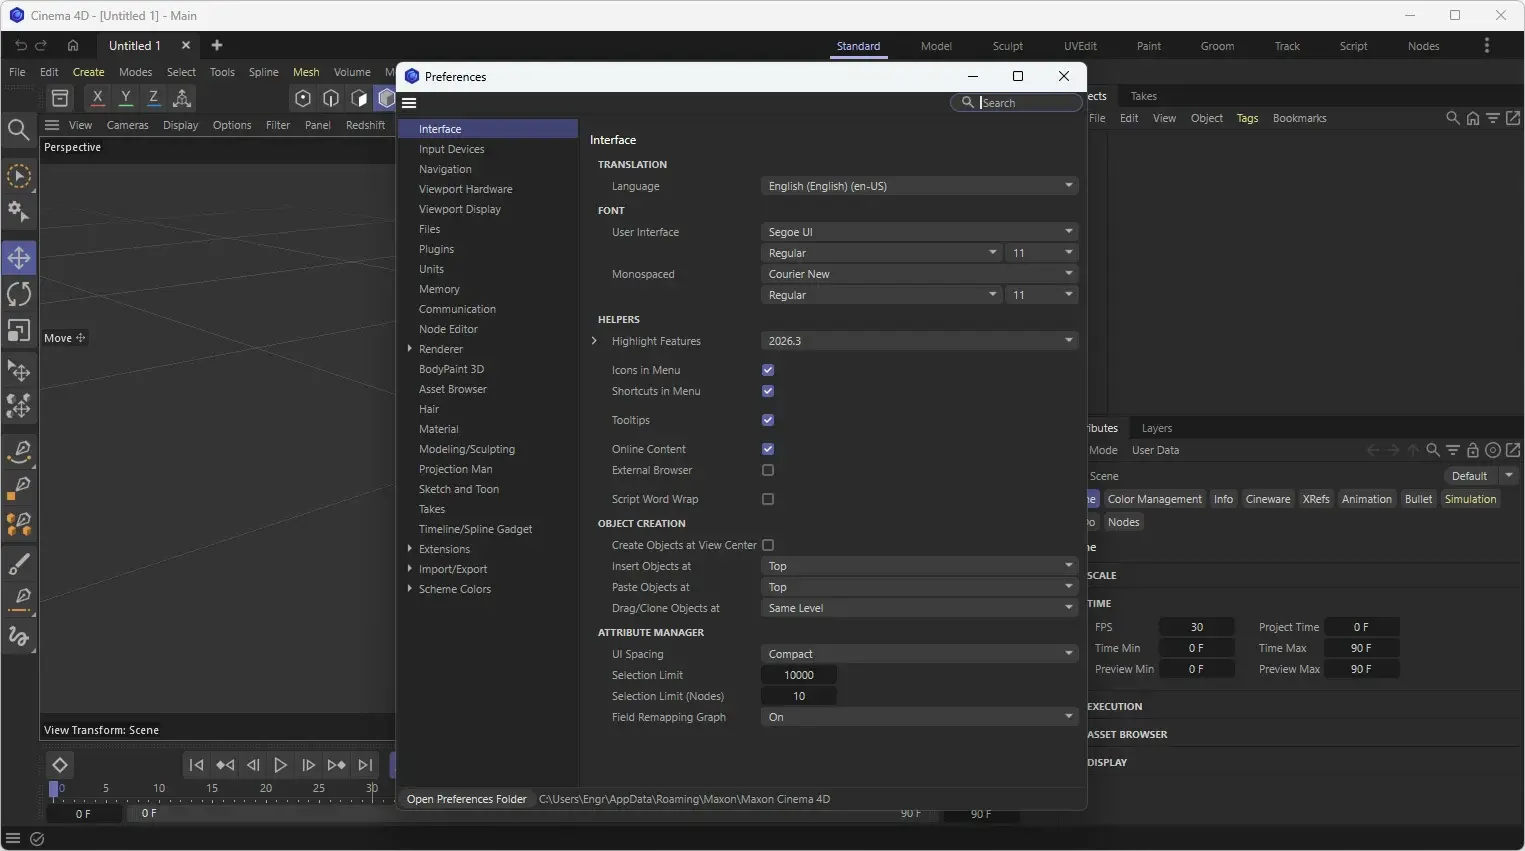The height and width of the screenshot is (851, 1525).
Task: Click the coordinate system icon beside Z
Action: click(x=182, y=98)
